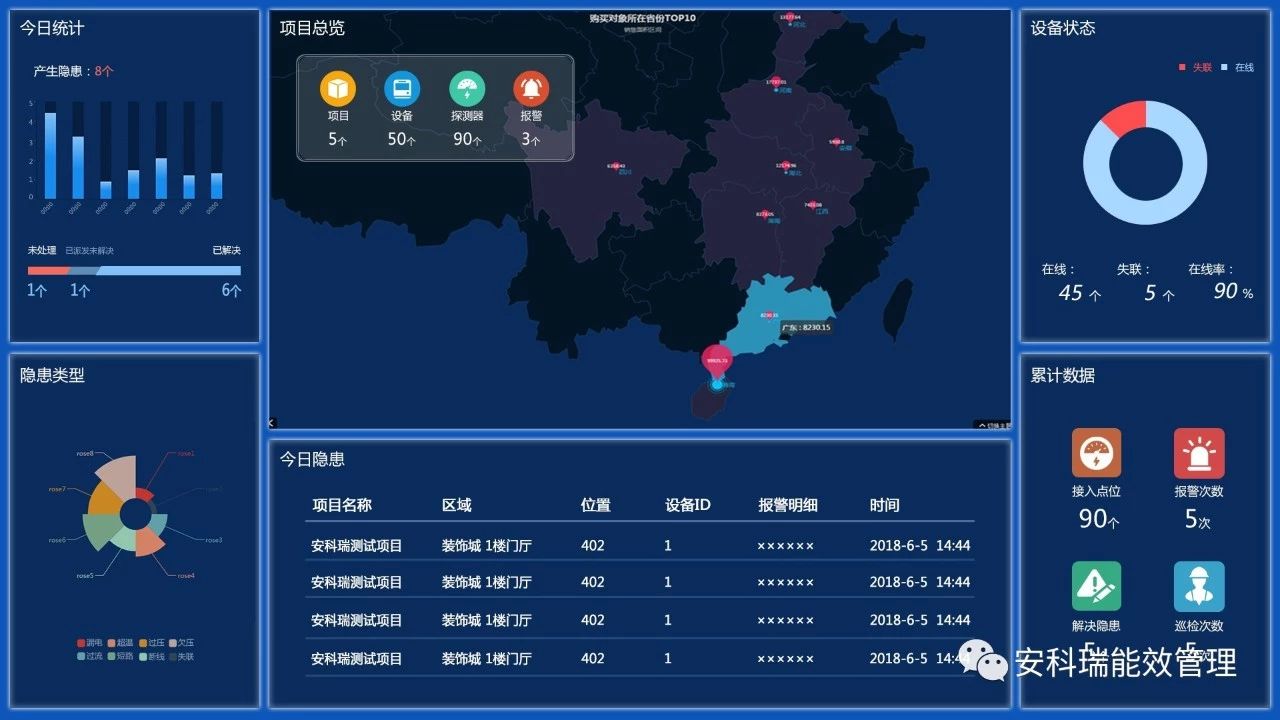Toggle the 过压 legend item
Viewport: 1280px width, 720px height.
[152, 642]
